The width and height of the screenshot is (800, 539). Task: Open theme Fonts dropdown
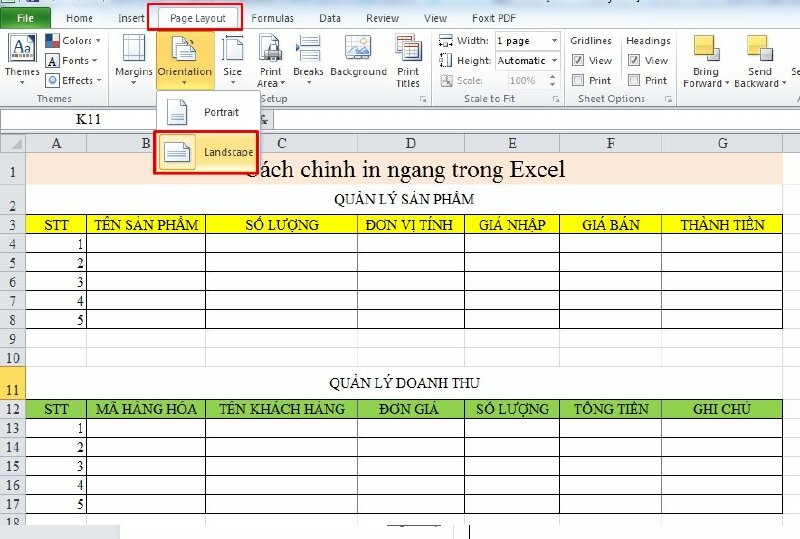(x=72, y=60)
